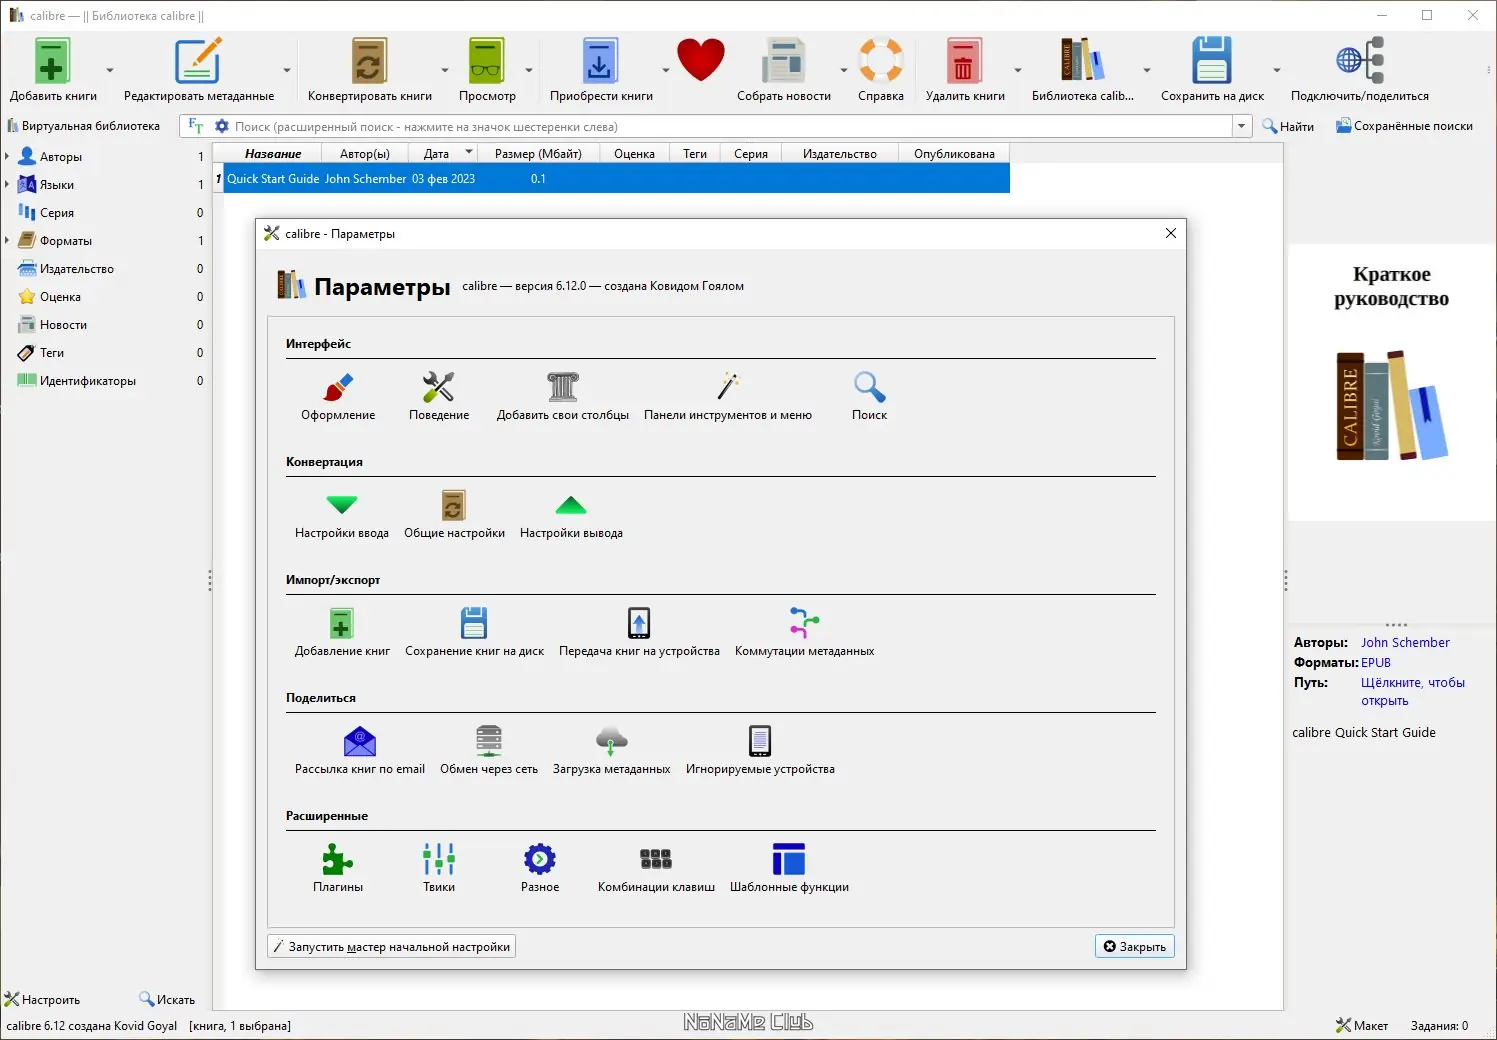Image resolution: width=1497 pixels, height=1040 pixels.
Task: Sort by the Размер (Мбайт) column header
Action: (538, 153)
